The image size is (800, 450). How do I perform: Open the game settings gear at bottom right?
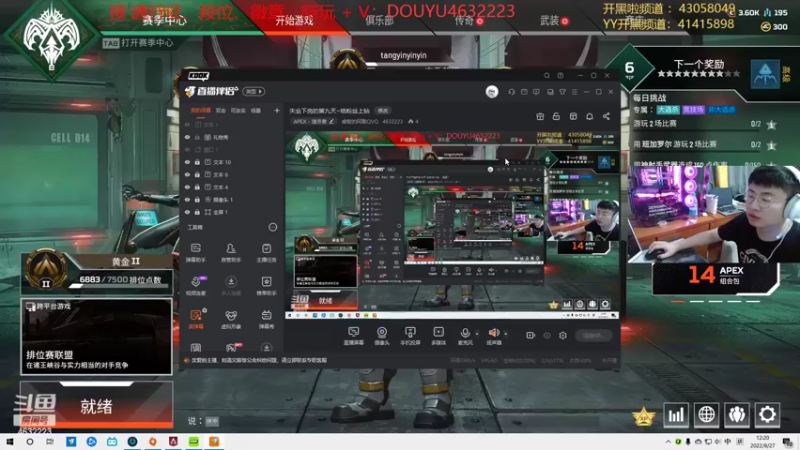click(x=767, y=415)
